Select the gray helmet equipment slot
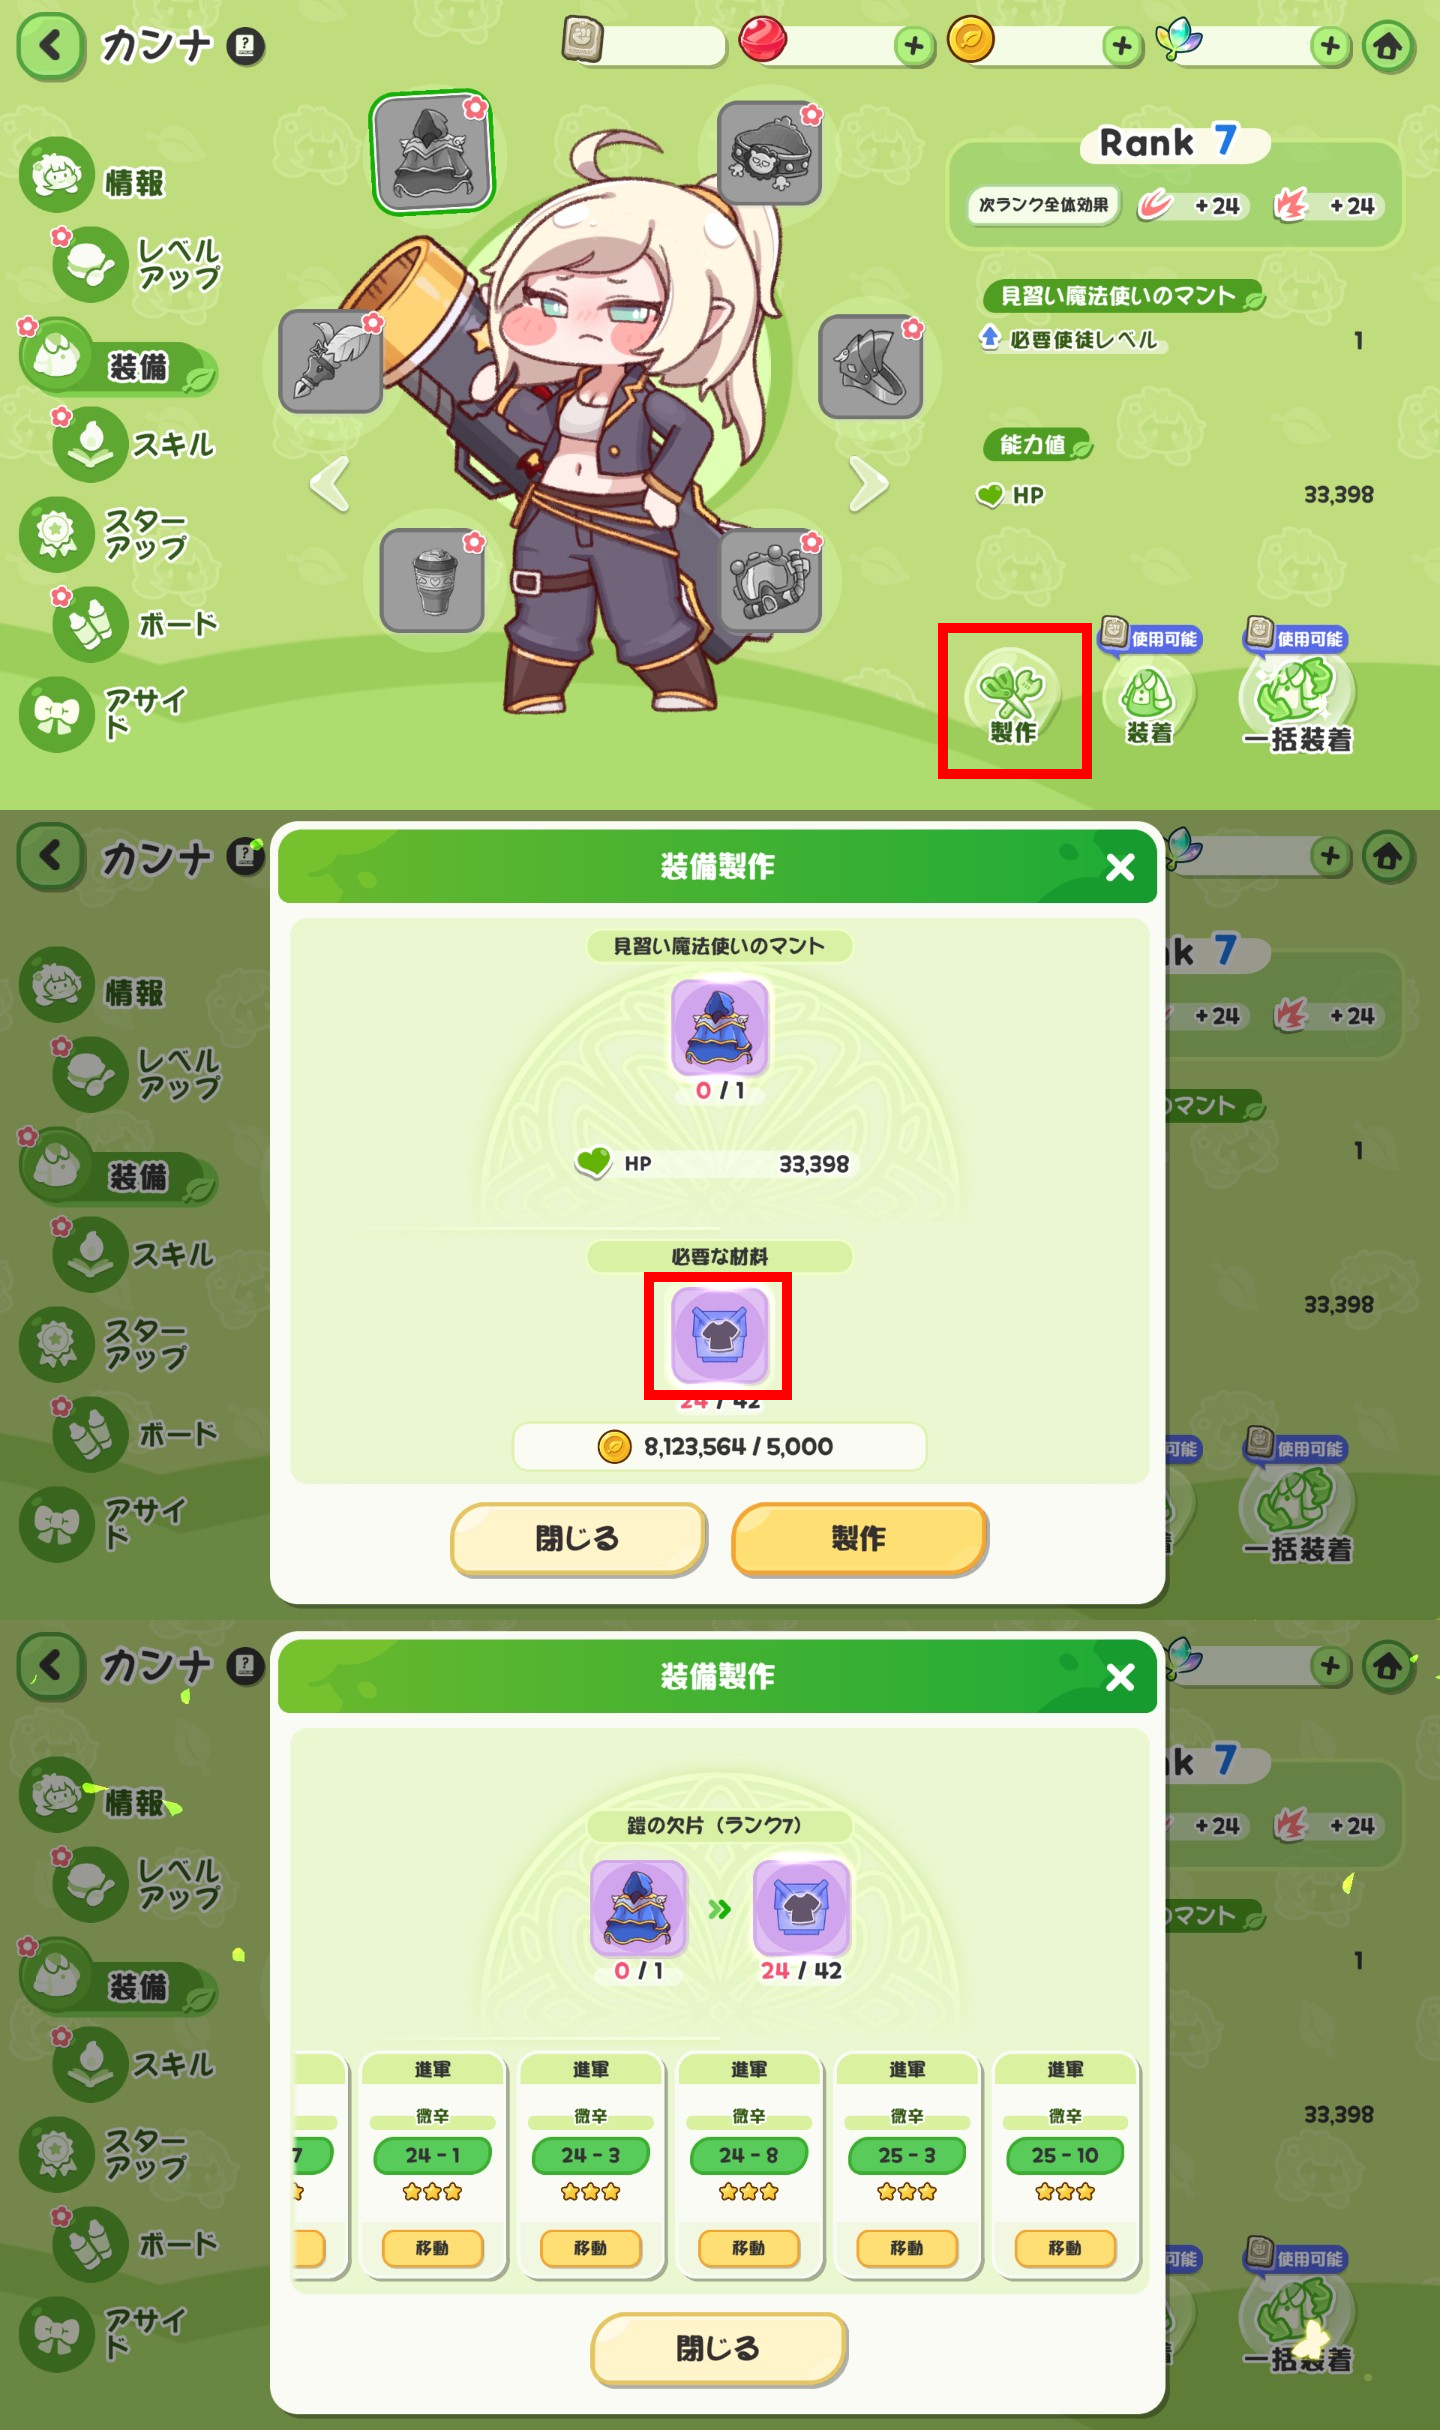This screenshot has height=2430, width=1440. [870, 366]
